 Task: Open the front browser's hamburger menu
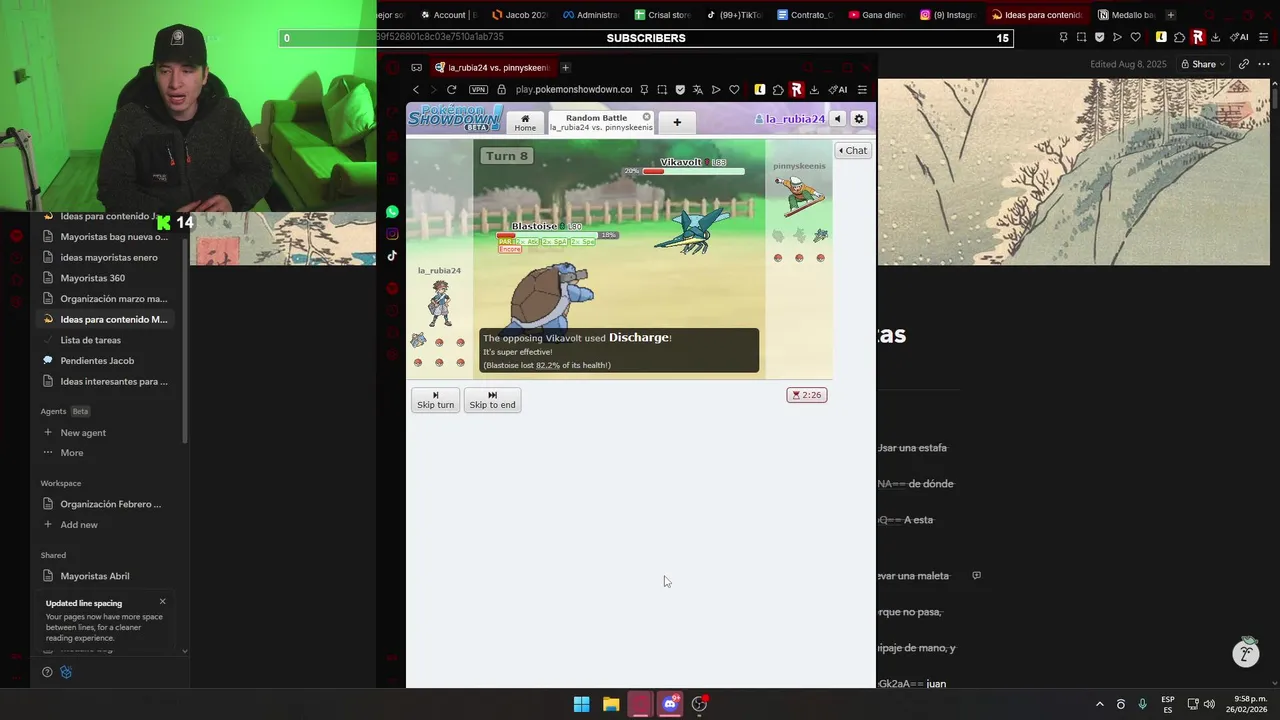[x=862, y=90]
